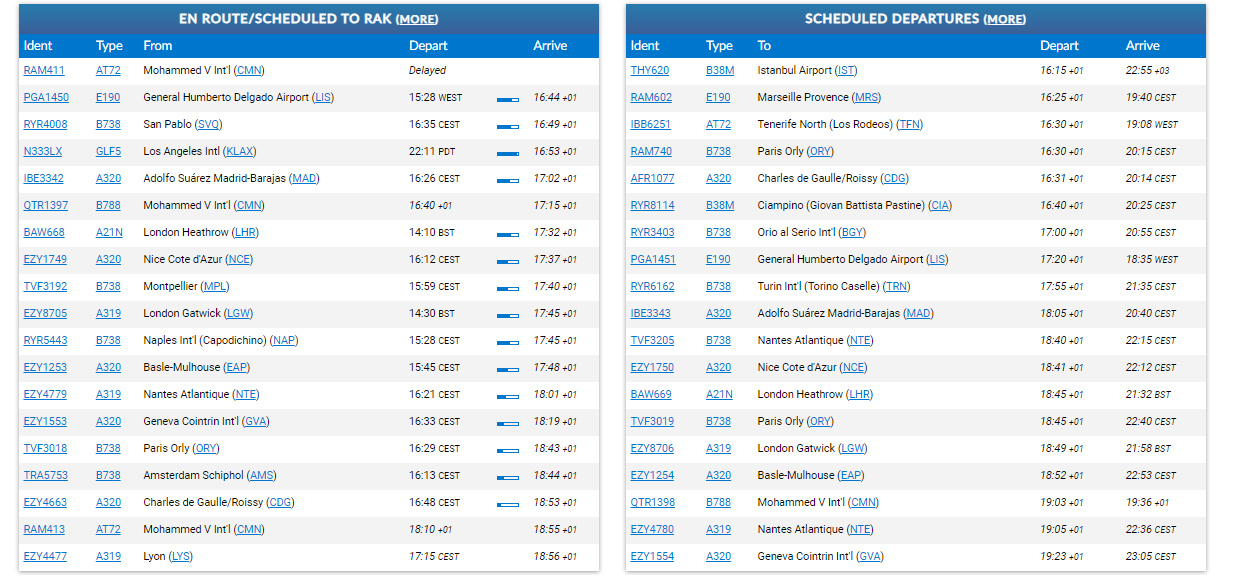Click the AMS airport code link
This screenshot has height=580, width=1238.
[261, 476]
